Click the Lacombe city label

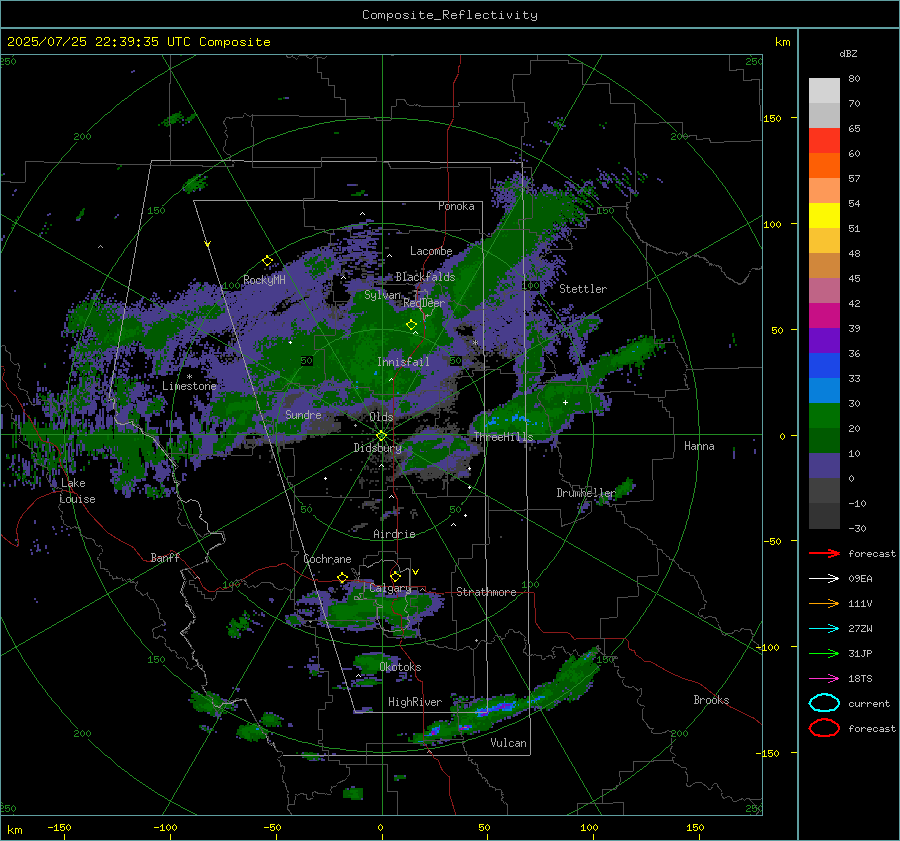431,251
